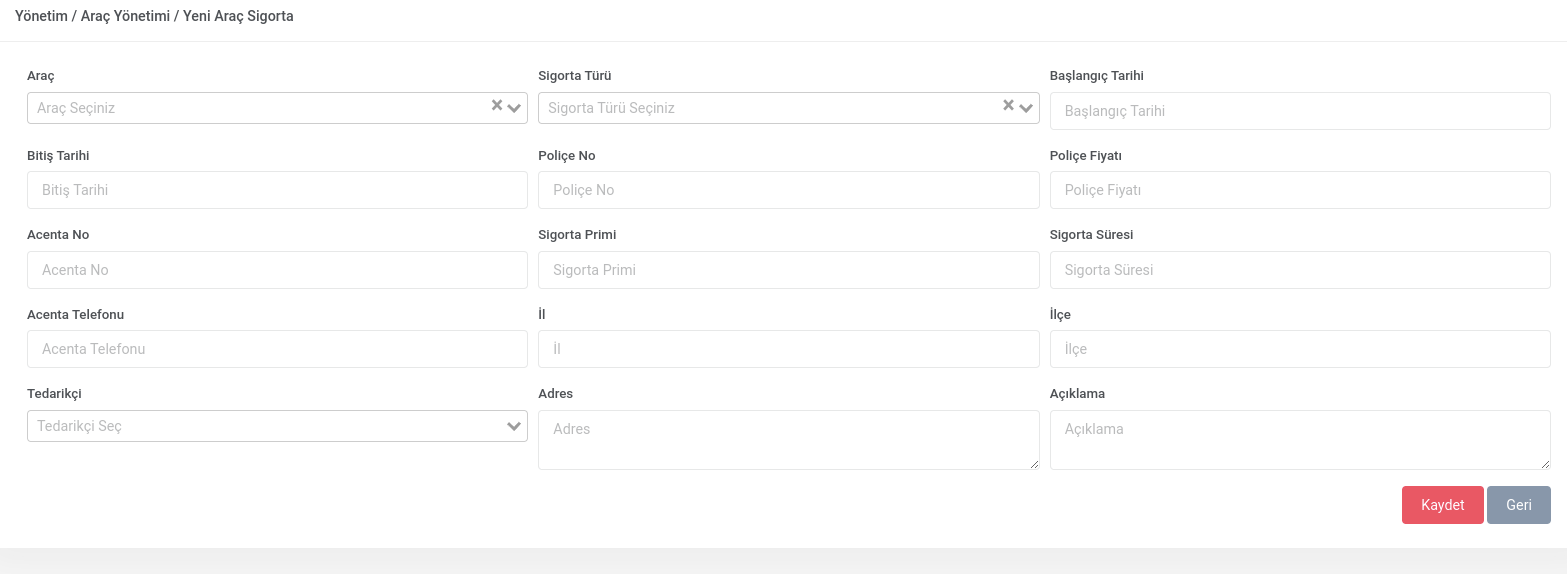This screenshot has height=574, width=1567.
Task: Open the Araç Yönetimi breadcrumb link
Action: click(x=125, y=16)
